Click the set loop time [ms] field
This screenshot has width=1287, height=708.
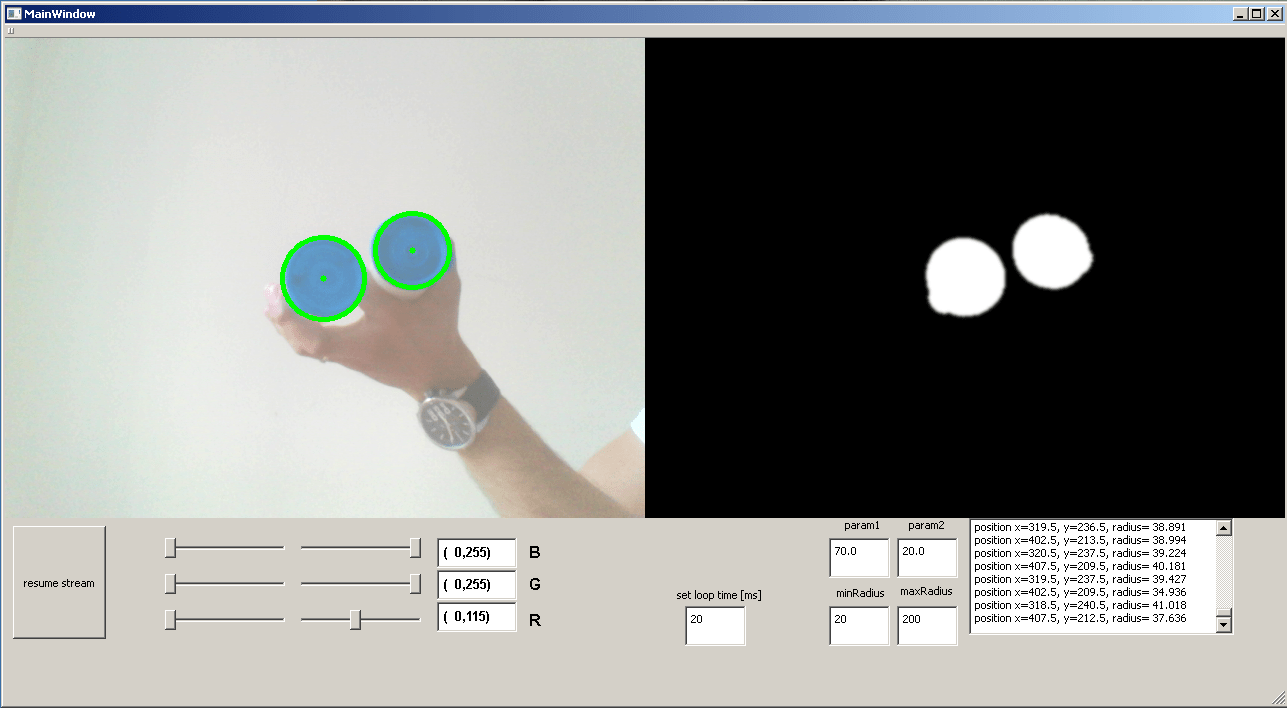(714, 626)
